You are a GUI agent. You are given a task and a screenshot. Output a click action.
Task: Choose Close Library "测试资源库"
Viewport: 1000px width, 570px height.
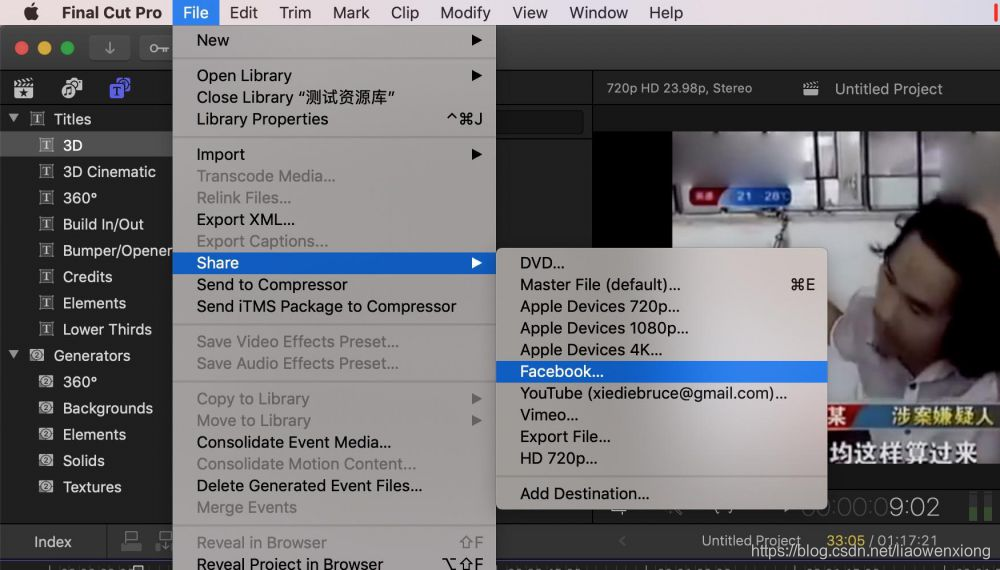334,97
